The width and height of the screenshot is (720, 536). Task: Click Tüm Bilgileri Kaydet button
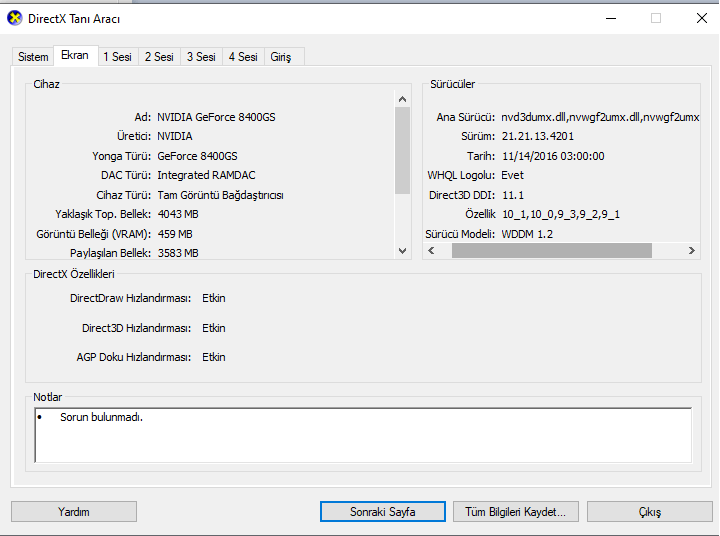(516, 512)
